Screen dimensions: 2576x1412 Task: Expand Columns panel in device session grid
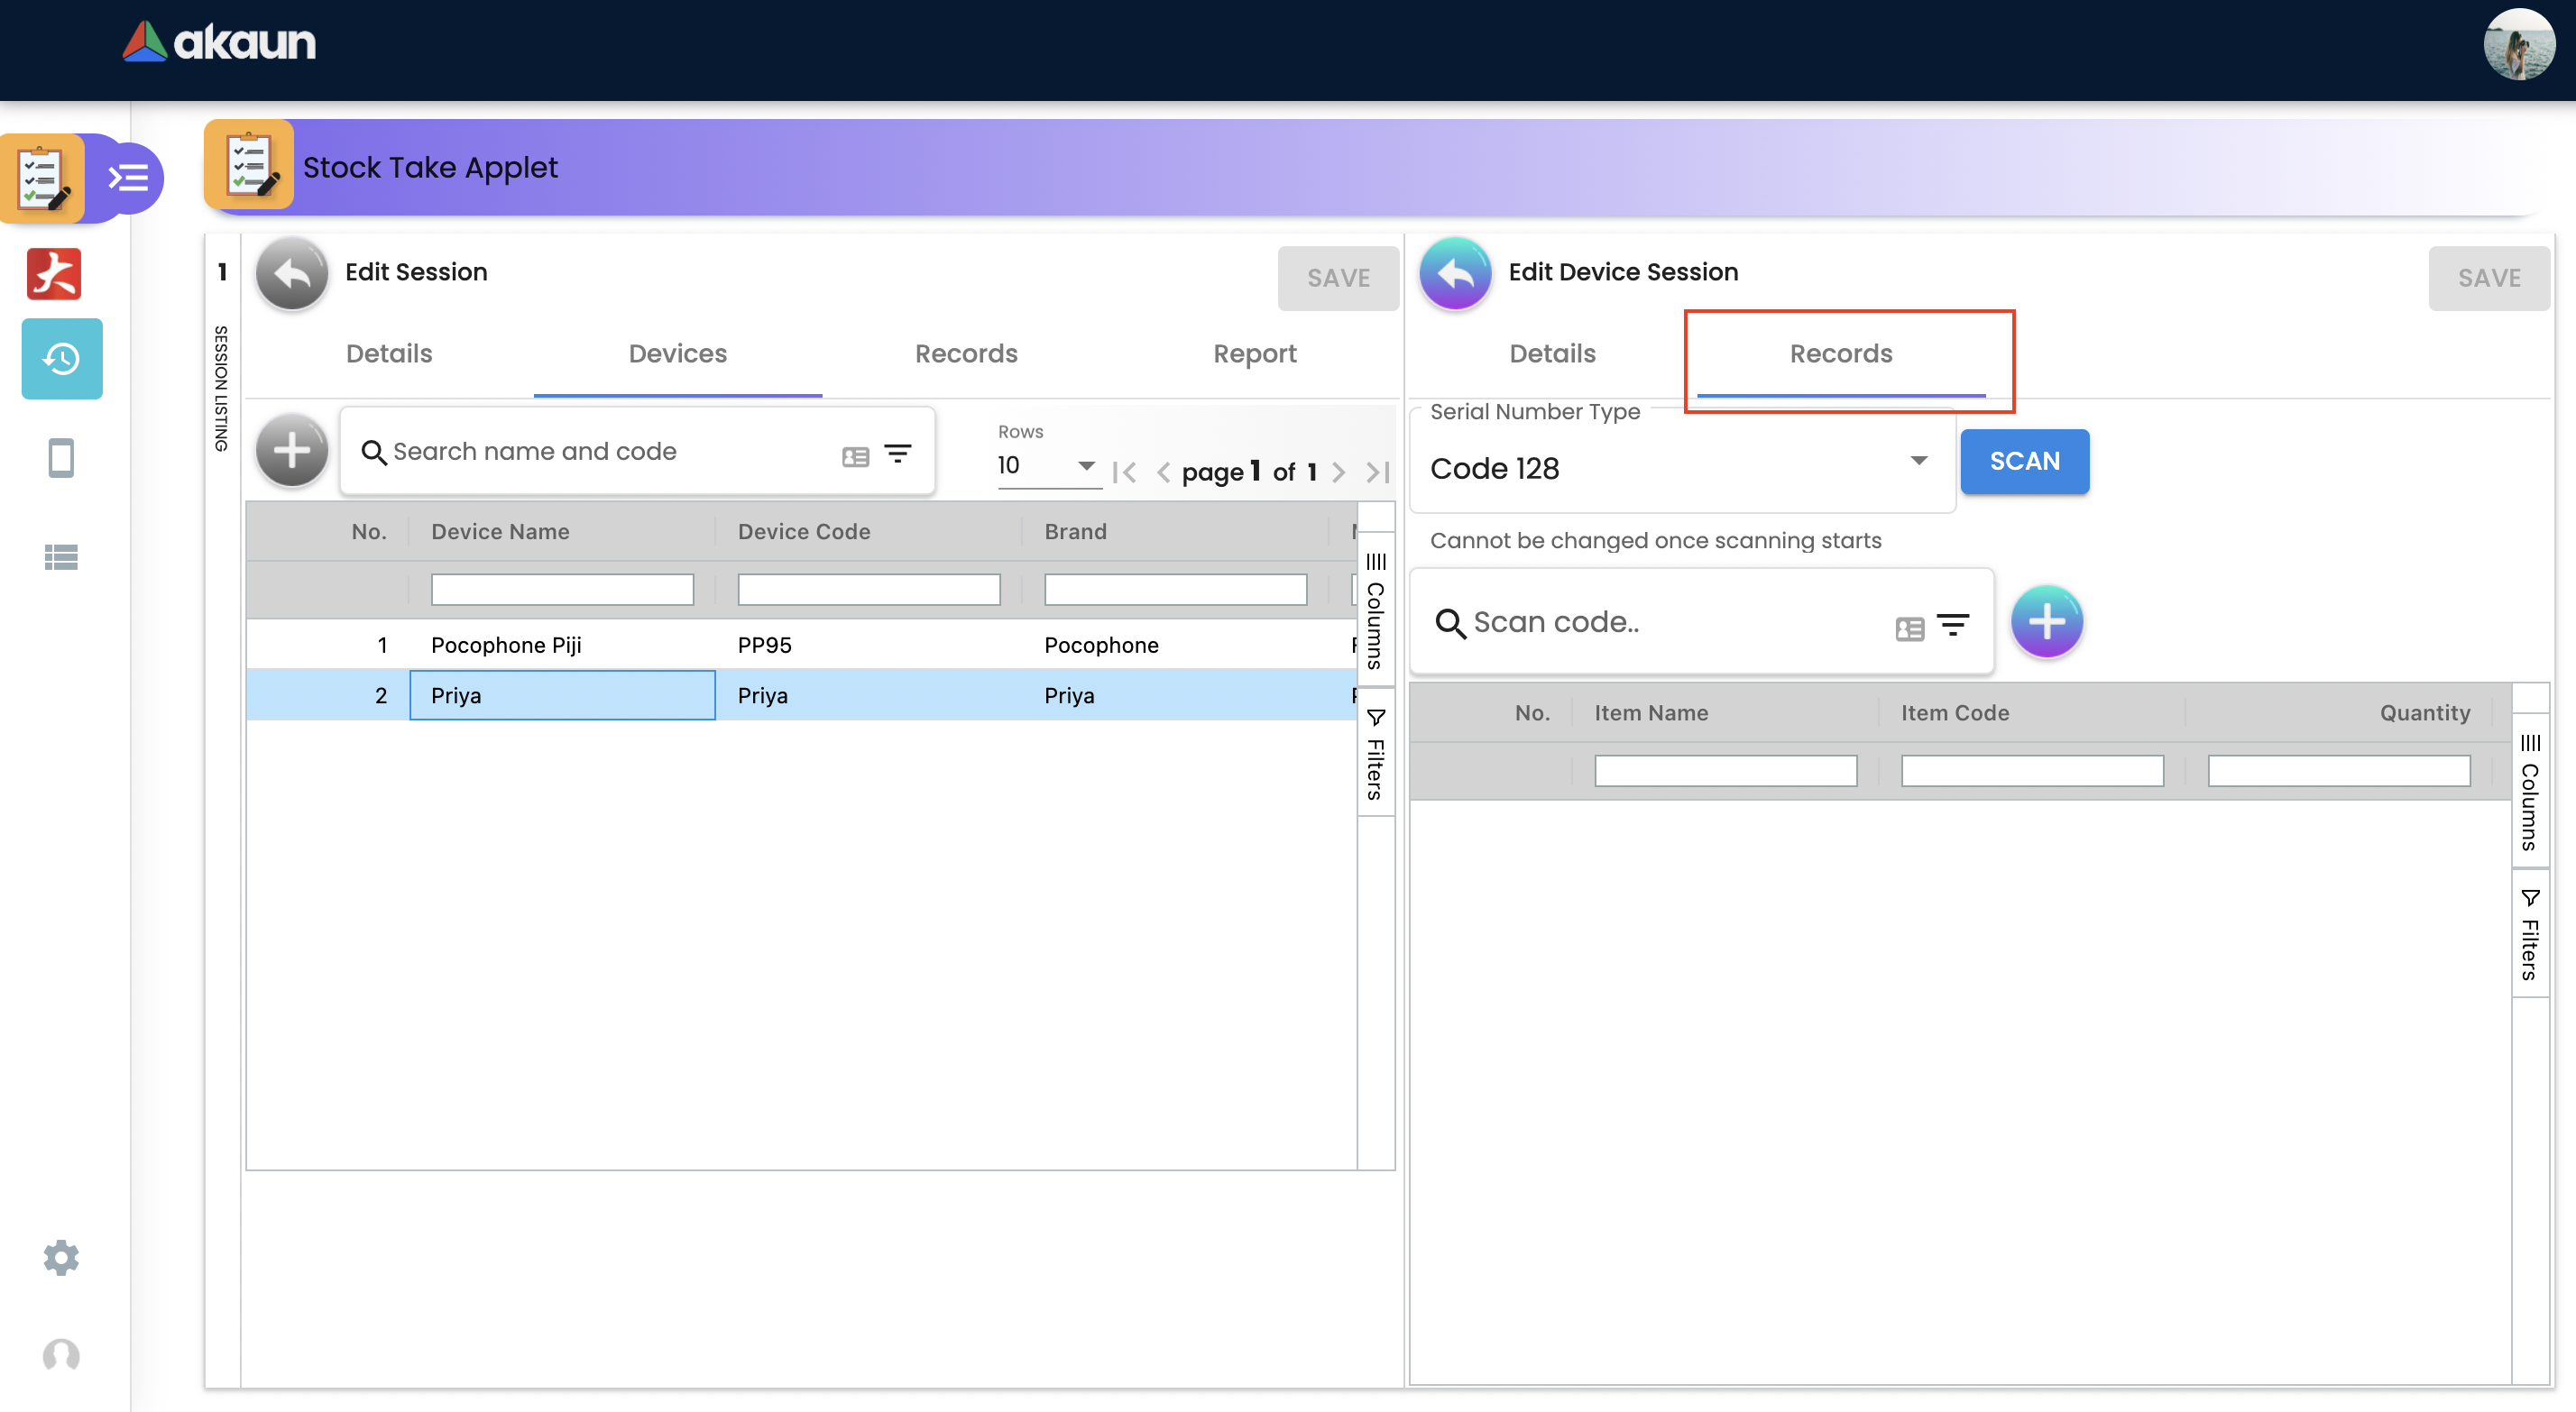[2529, 791]
